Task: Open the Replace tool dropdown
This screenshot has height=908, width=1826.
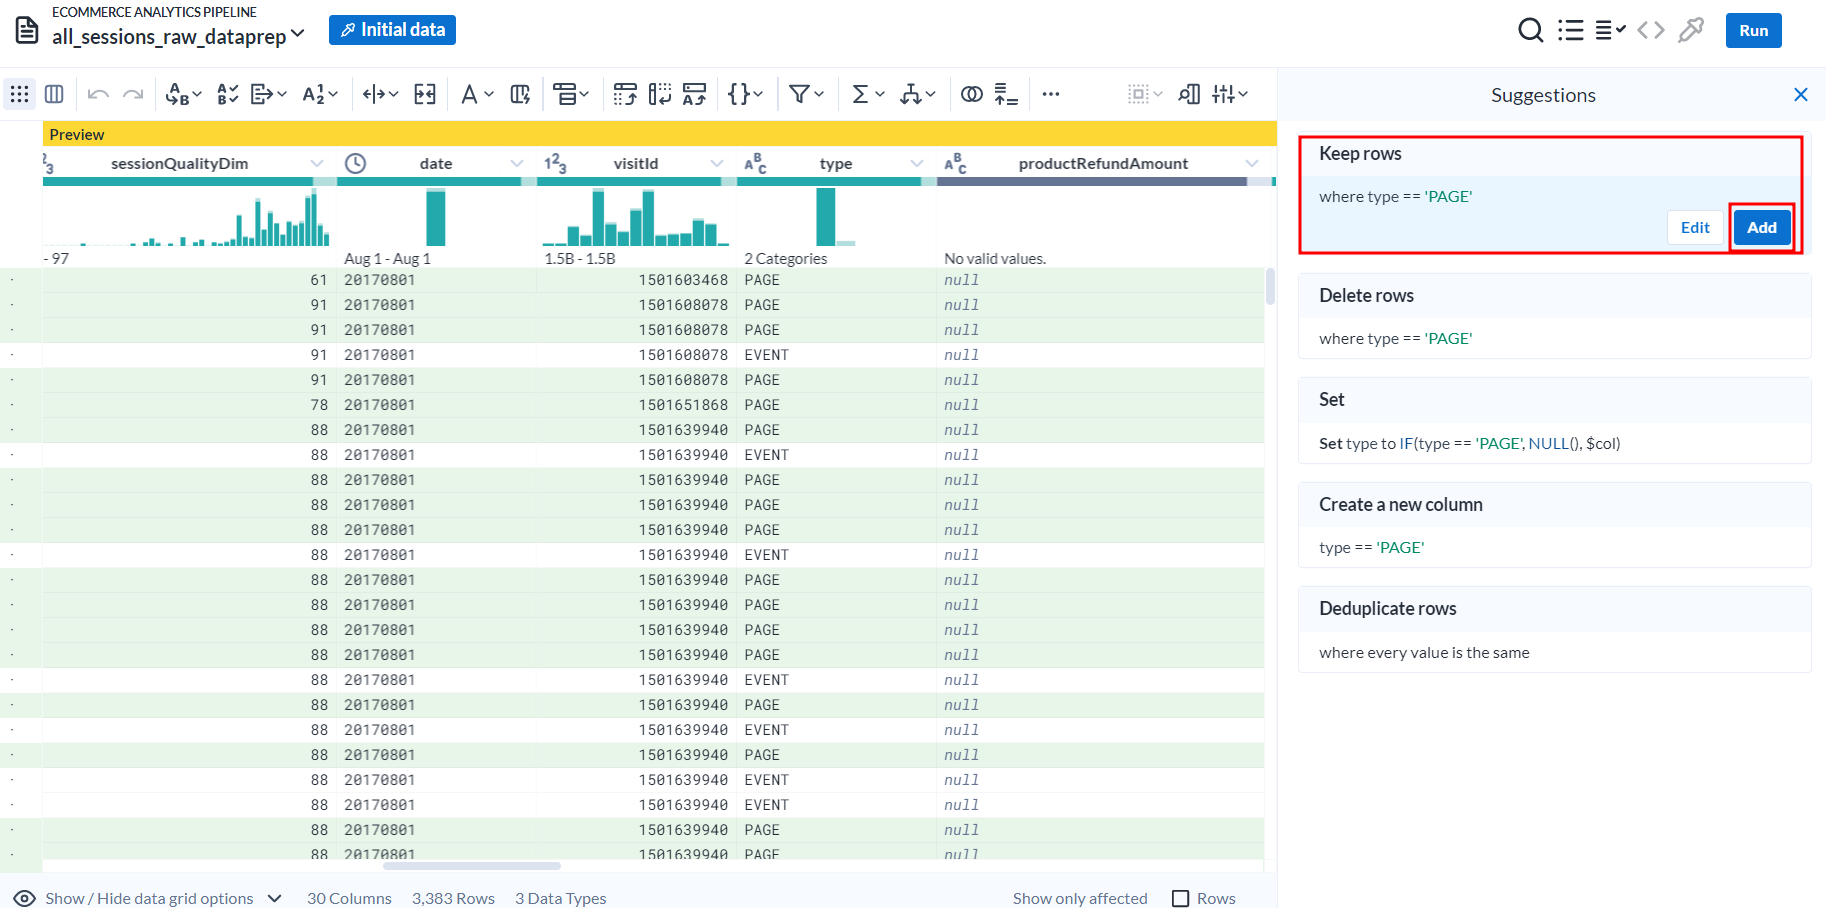Action: tap(183, 94)
